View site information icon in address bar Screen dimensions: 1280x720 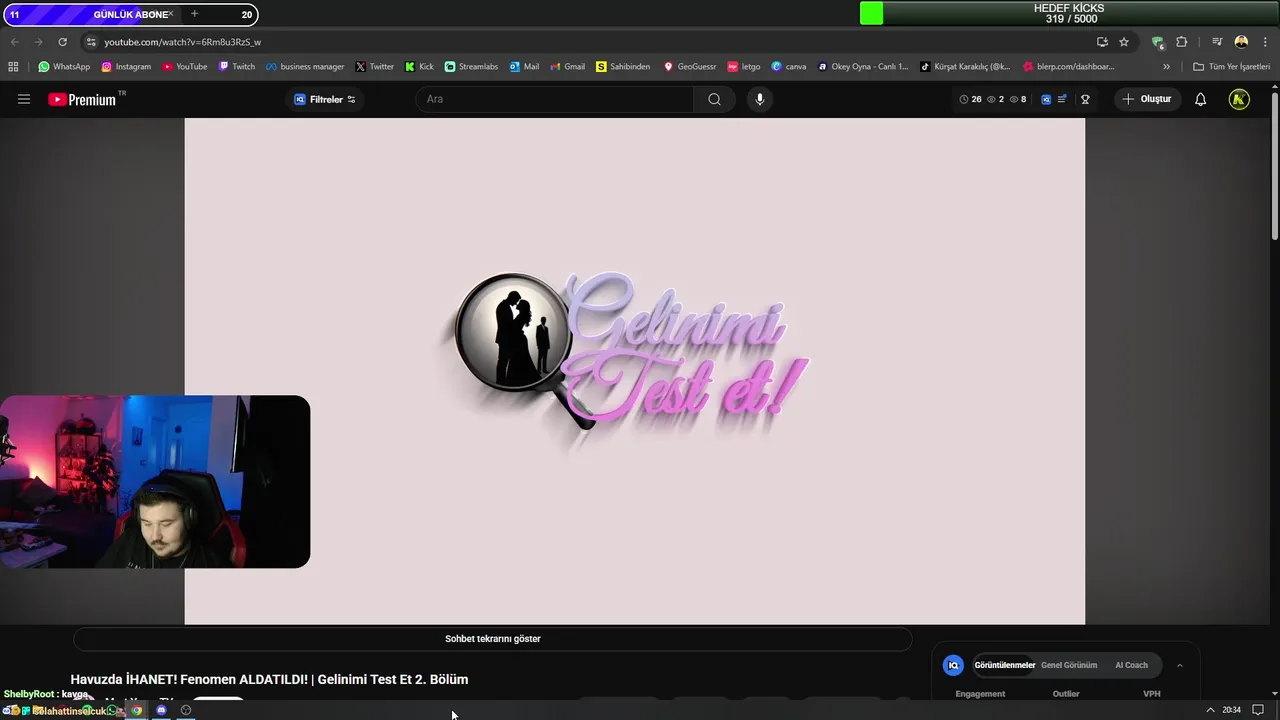(91, 42)
